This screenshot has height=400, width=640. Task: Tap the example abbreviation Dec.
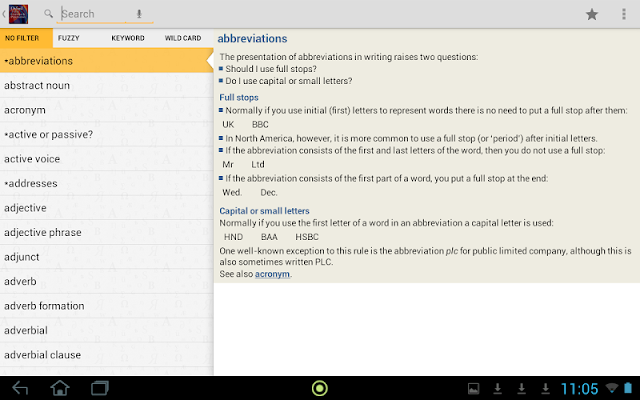(269, 193)
